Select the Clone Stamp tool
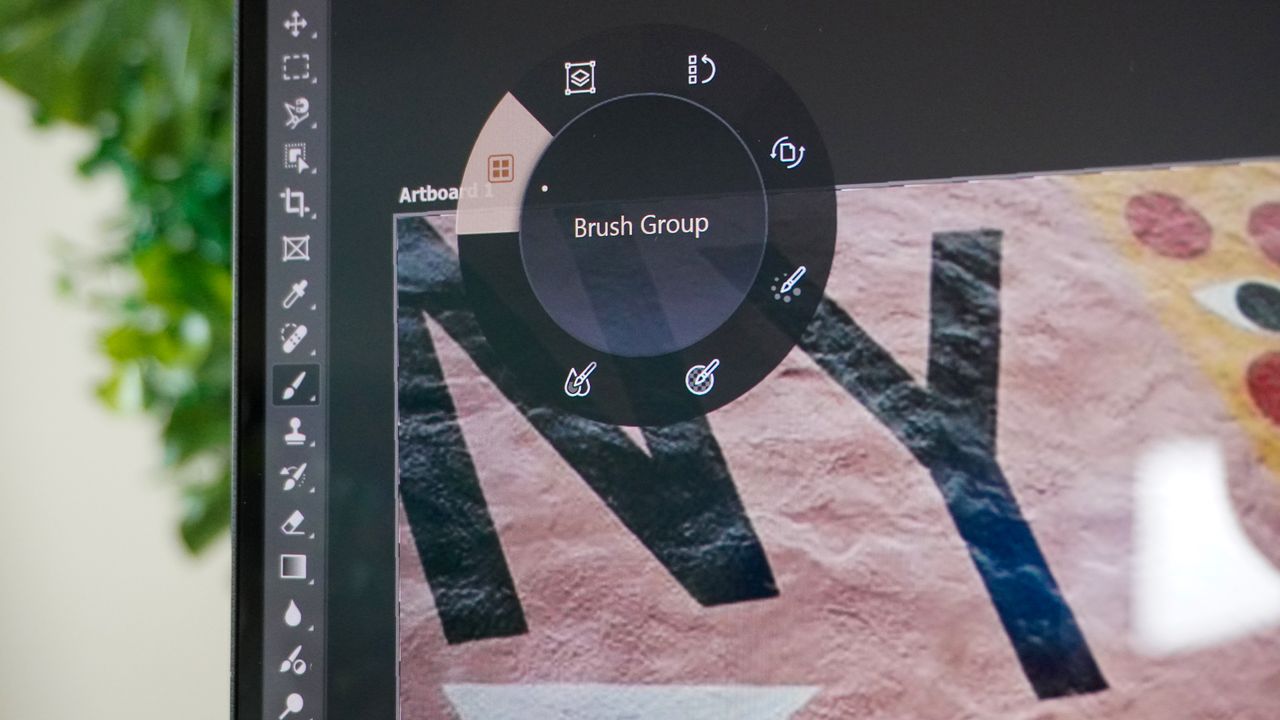Screen dimensions: 1280x720 click(x=295, y=432)
